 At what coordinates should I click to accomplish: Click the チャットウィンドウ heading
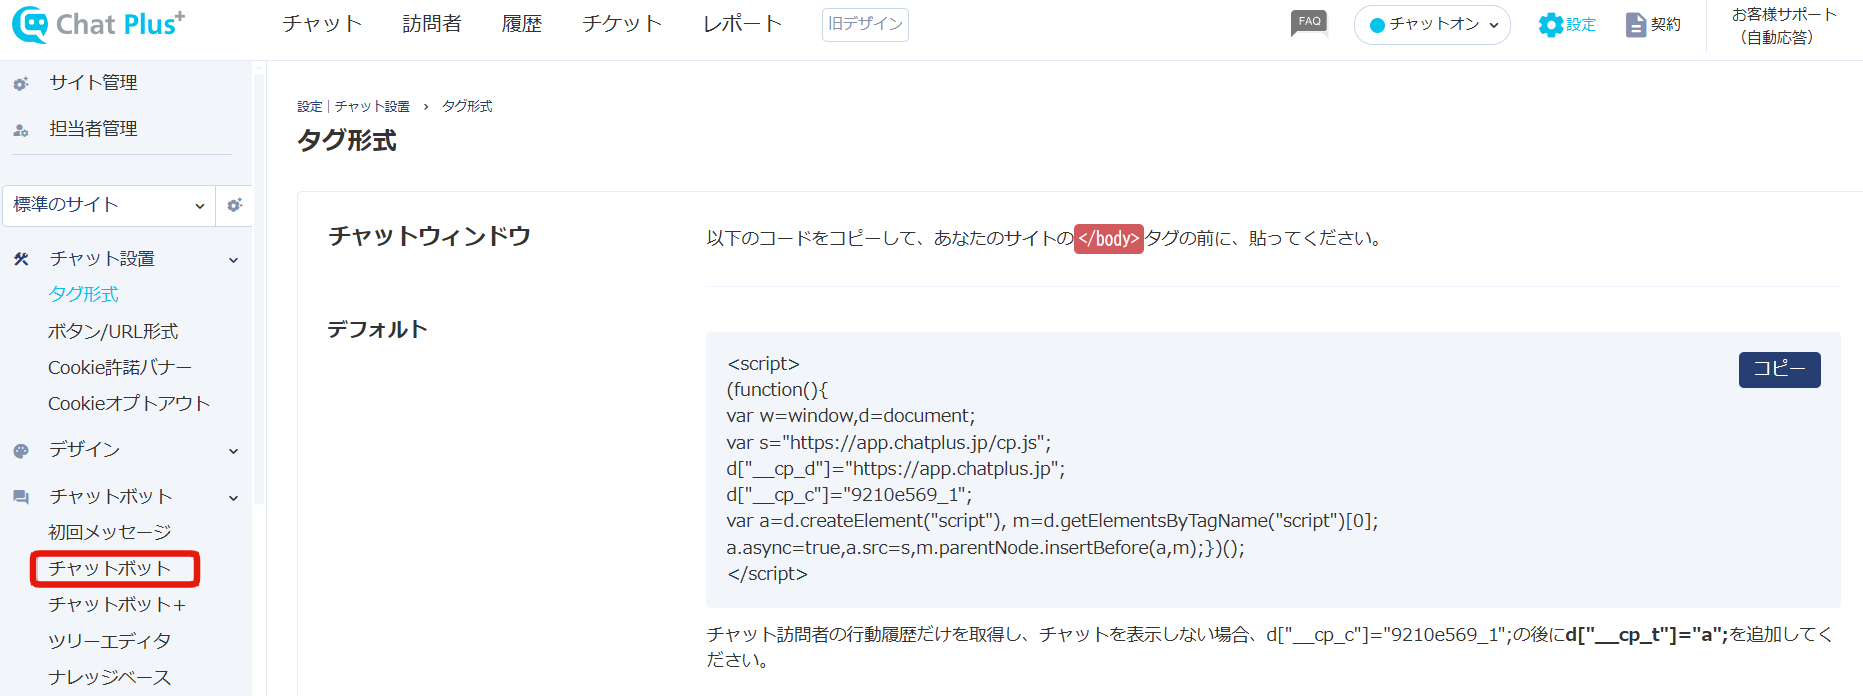[x=430, y=236]
